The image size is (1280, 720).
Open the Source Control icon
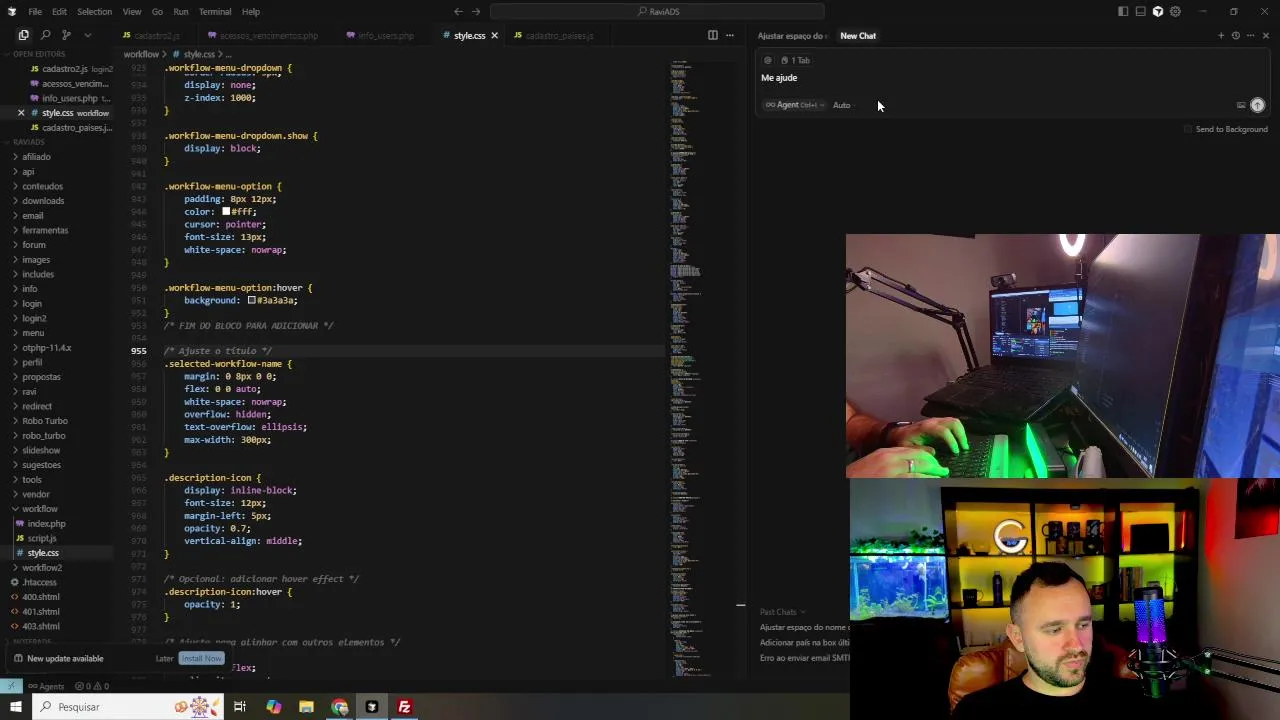[x=66, y=35]
